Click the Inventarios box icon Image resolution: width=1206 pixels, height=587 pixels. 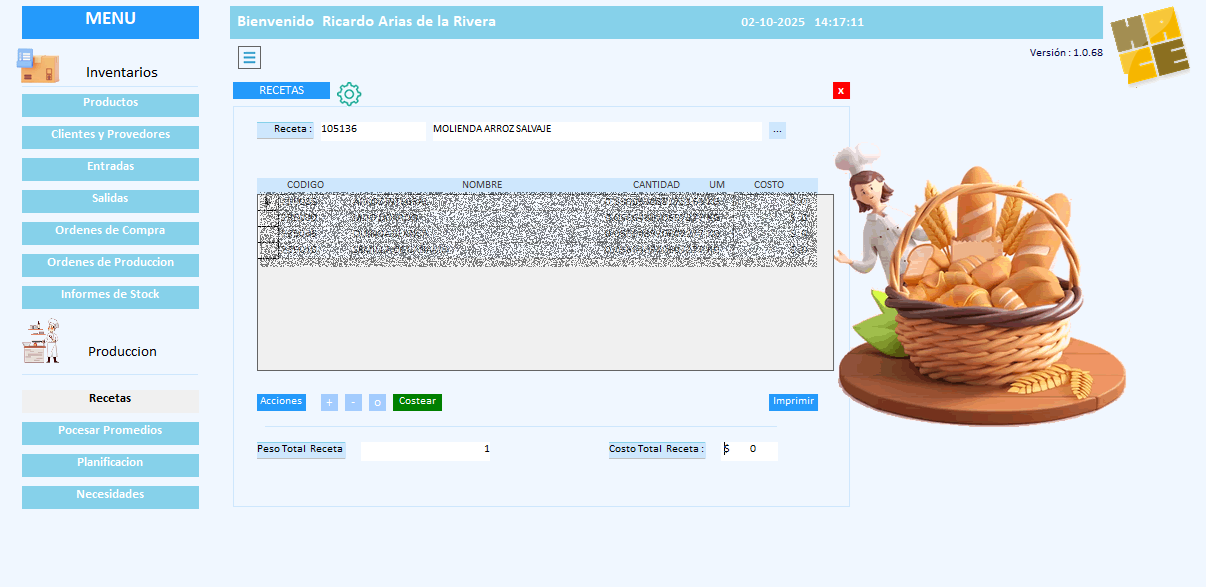click(x=38, y=66)
